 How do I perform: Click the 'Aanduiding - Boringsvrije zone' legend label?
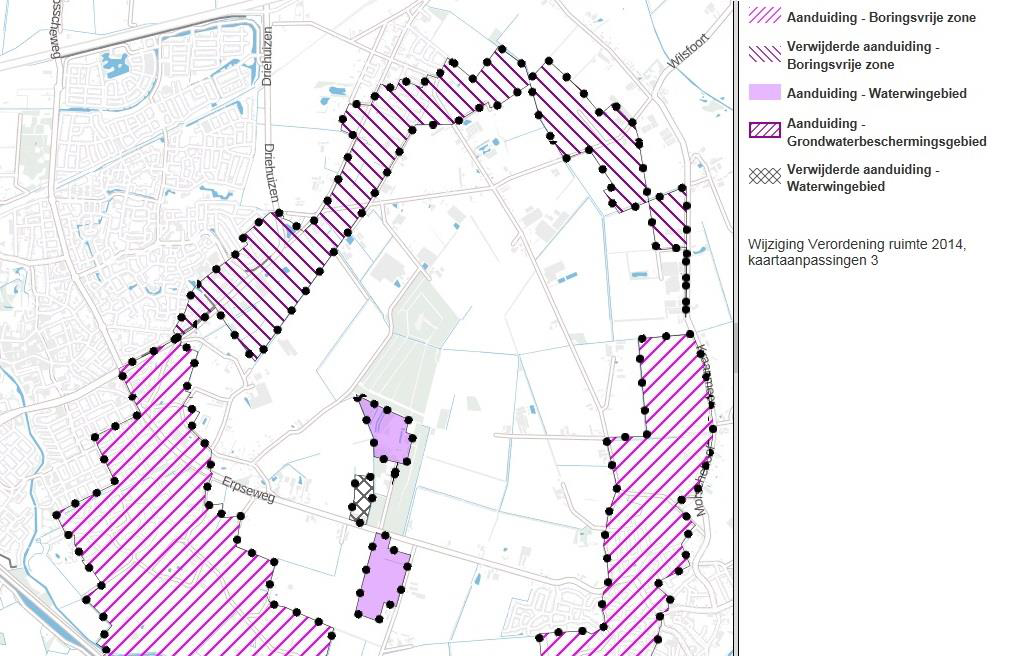881,18
